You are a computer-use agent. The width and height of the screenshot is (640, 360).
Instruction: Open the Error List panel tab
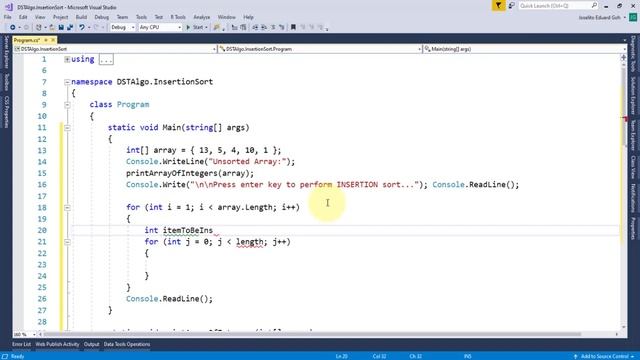coord(21,344)
